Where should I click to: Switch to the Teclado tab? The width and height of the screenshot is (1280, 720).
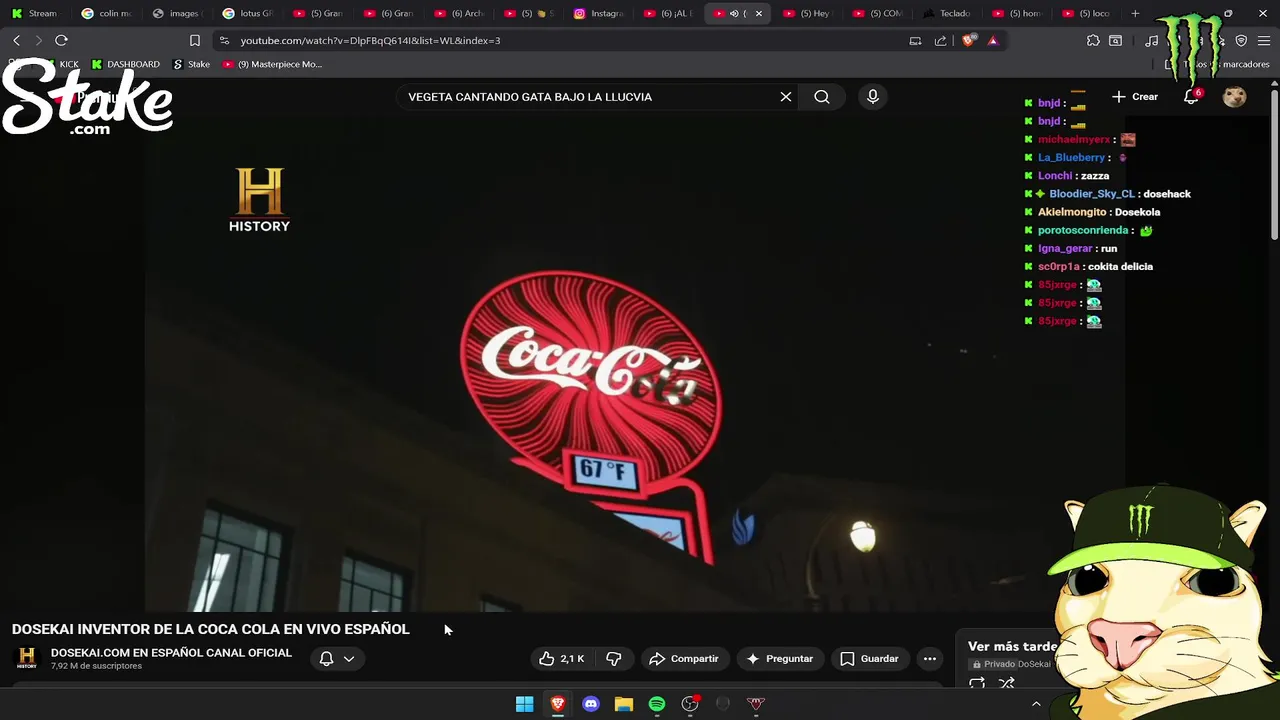point(948,13)
